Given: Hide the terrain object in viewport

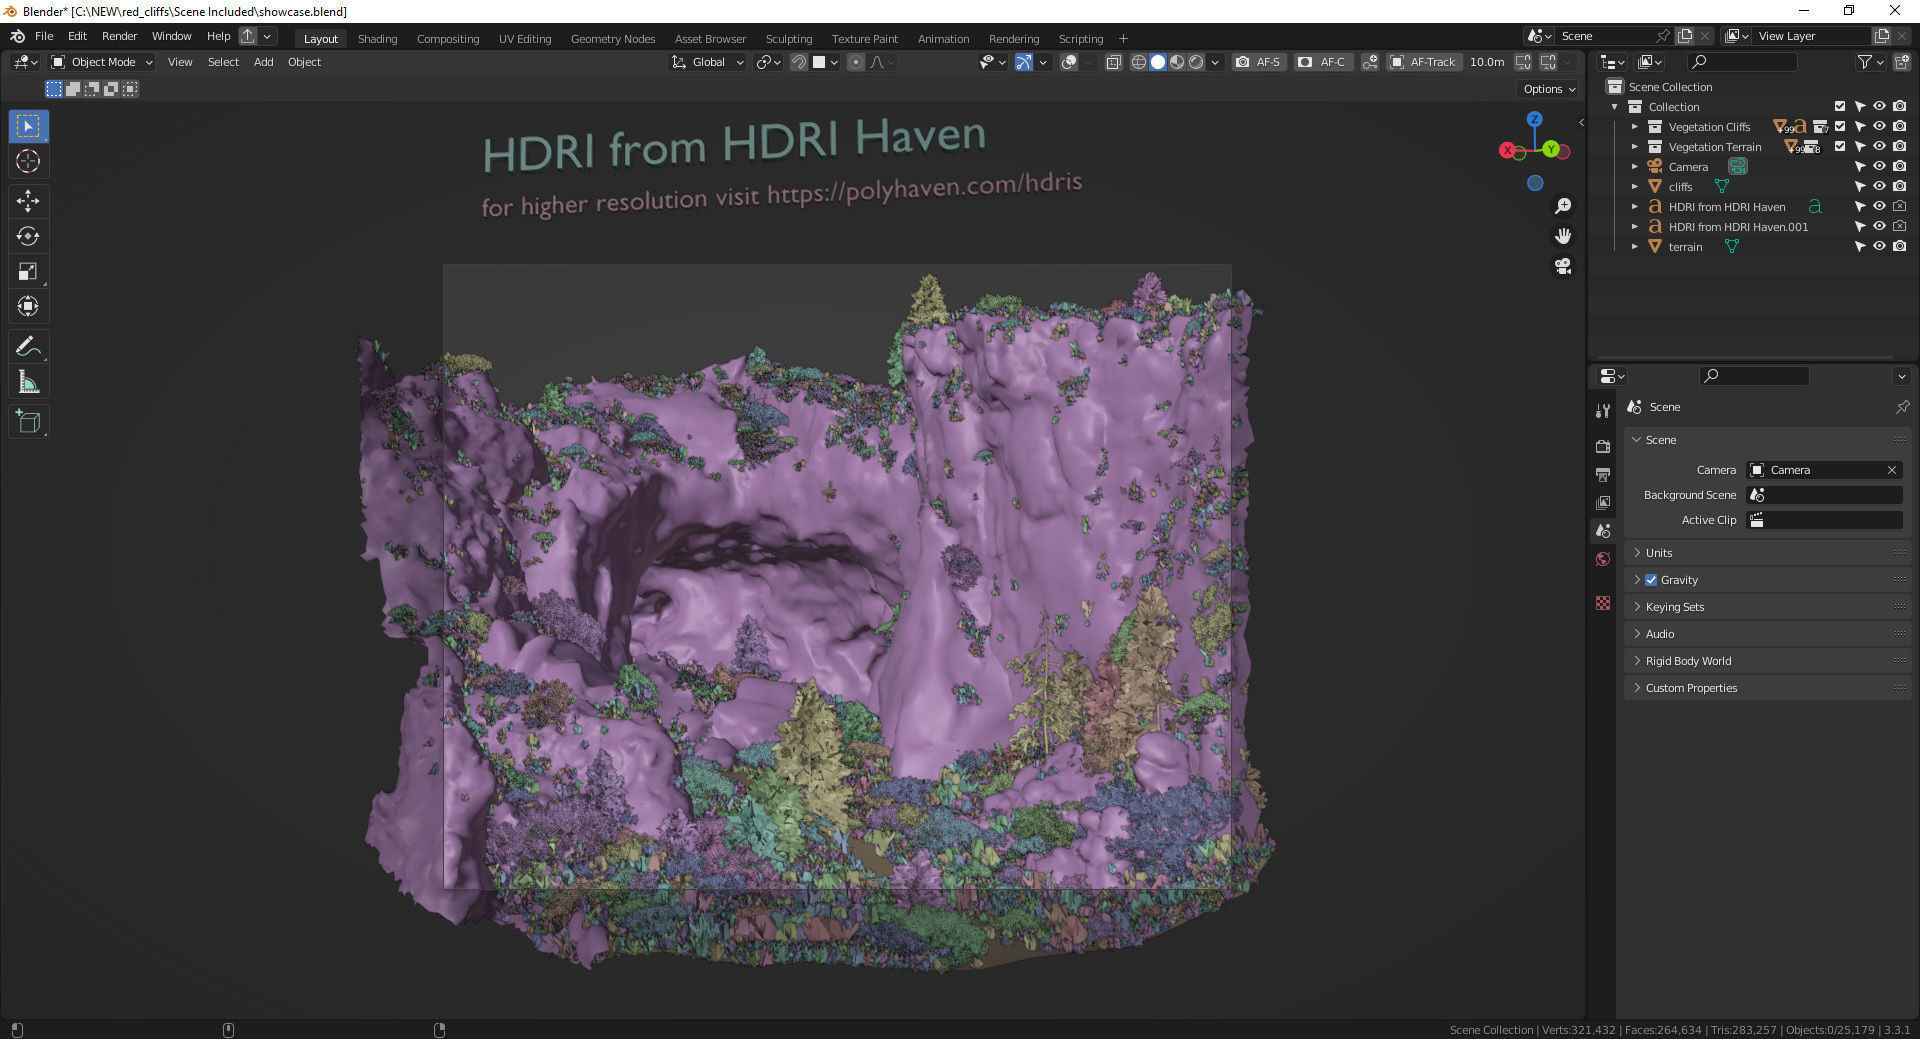Looking at the screenshot, I should tap(1880, 247).
